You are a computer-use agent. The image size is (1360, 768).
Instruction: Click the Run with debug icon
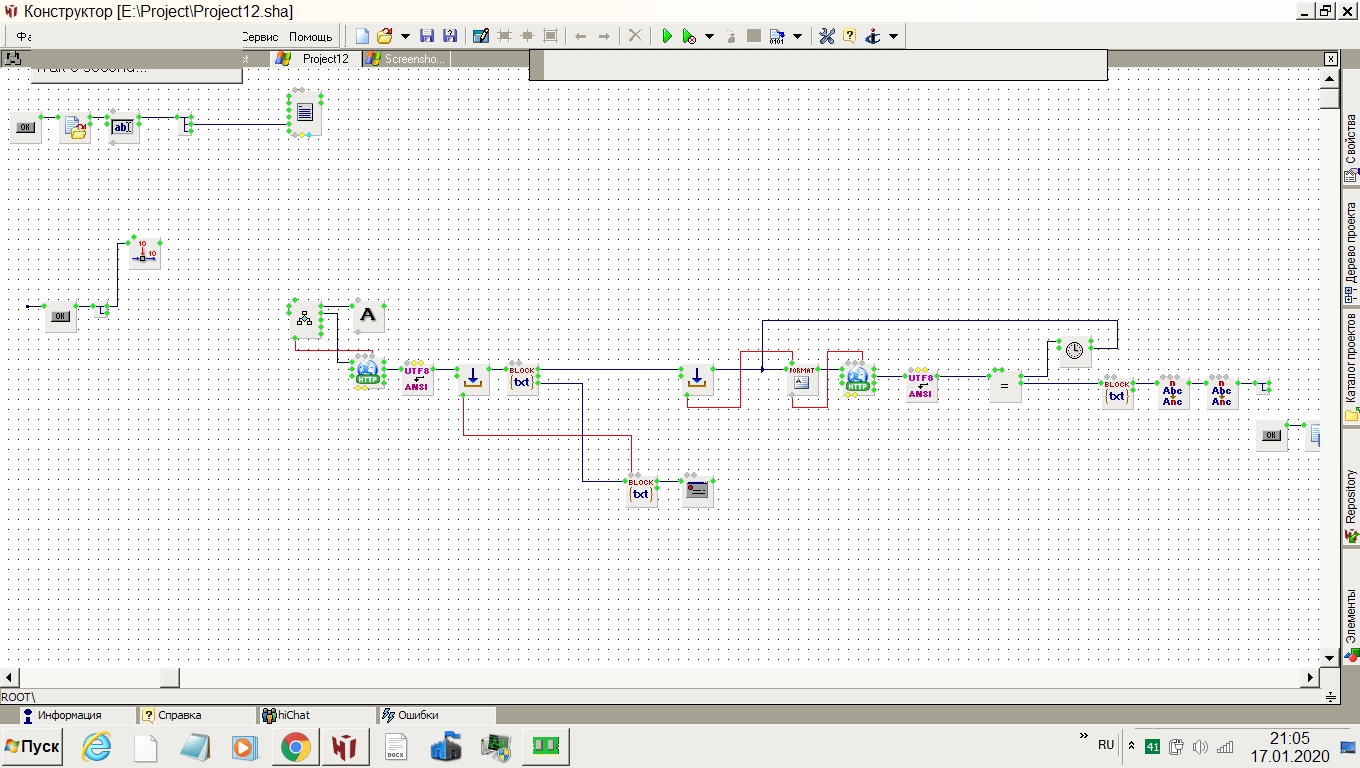(689, 36)
